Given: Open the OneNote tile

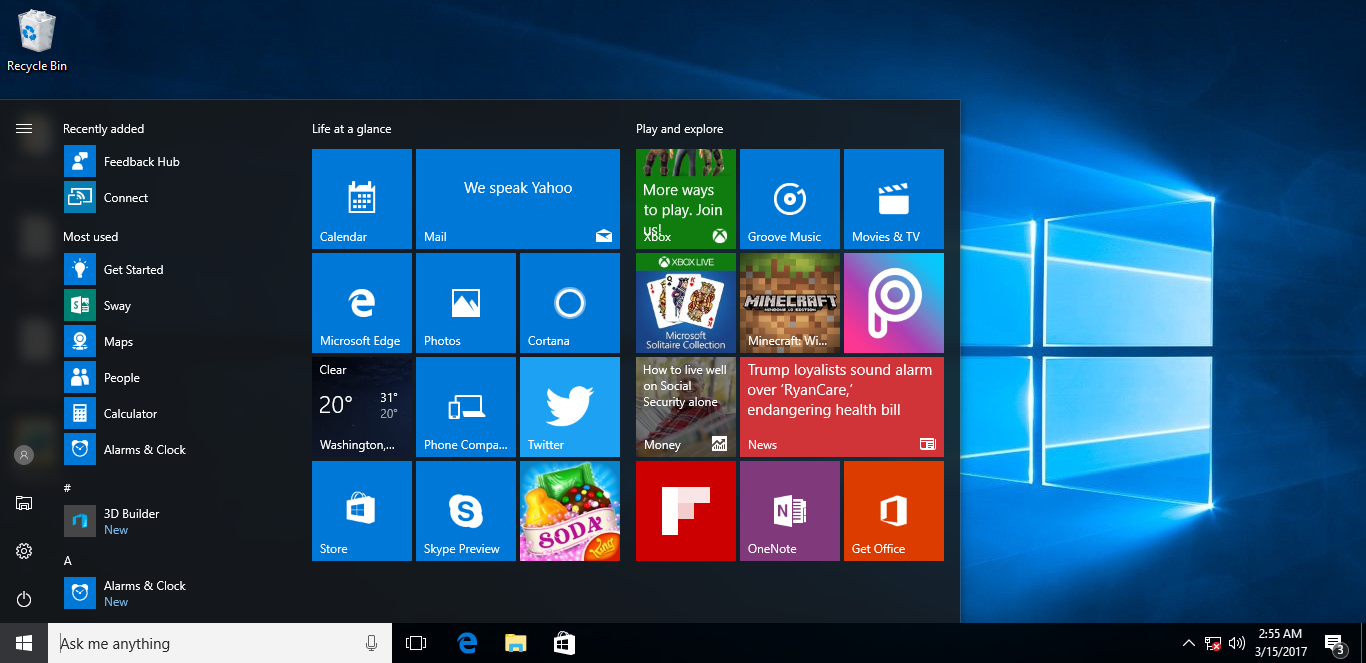Looking at the screenshot, I should [790, 511].
